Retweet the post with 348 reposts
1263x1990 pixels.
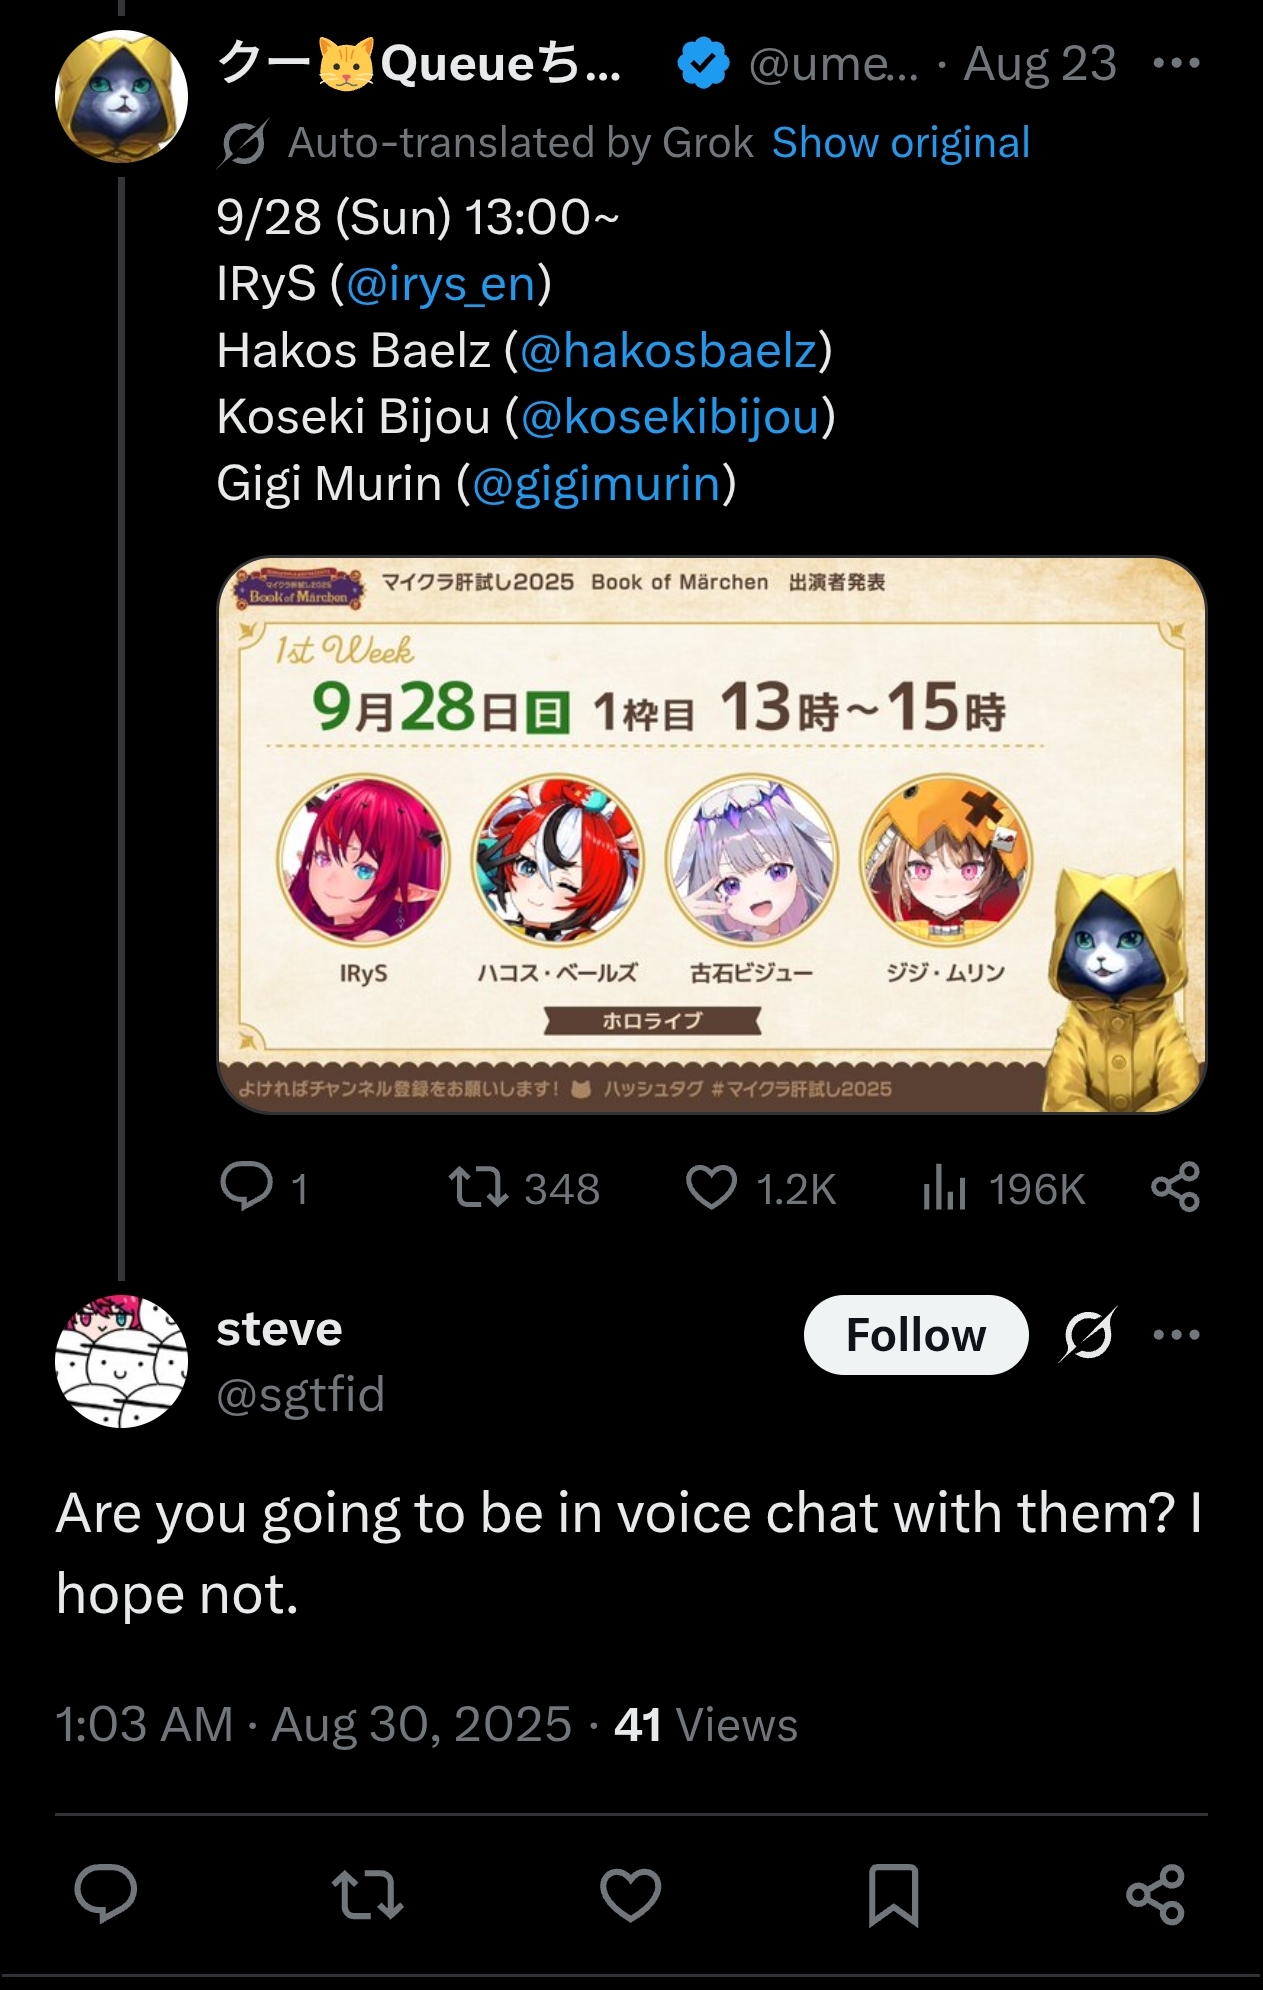point(478,1188)
